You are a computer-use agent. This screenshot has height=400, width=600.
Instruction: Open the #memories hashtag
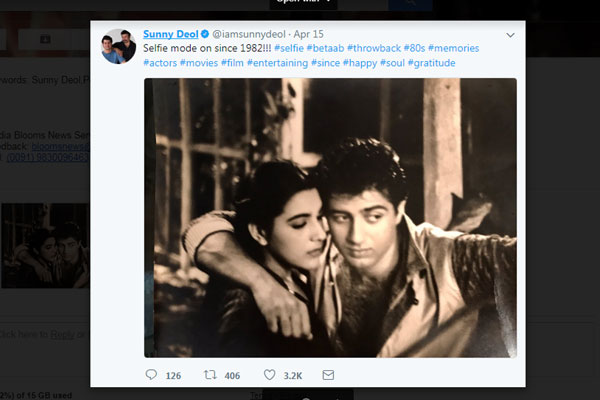point(453,48)
